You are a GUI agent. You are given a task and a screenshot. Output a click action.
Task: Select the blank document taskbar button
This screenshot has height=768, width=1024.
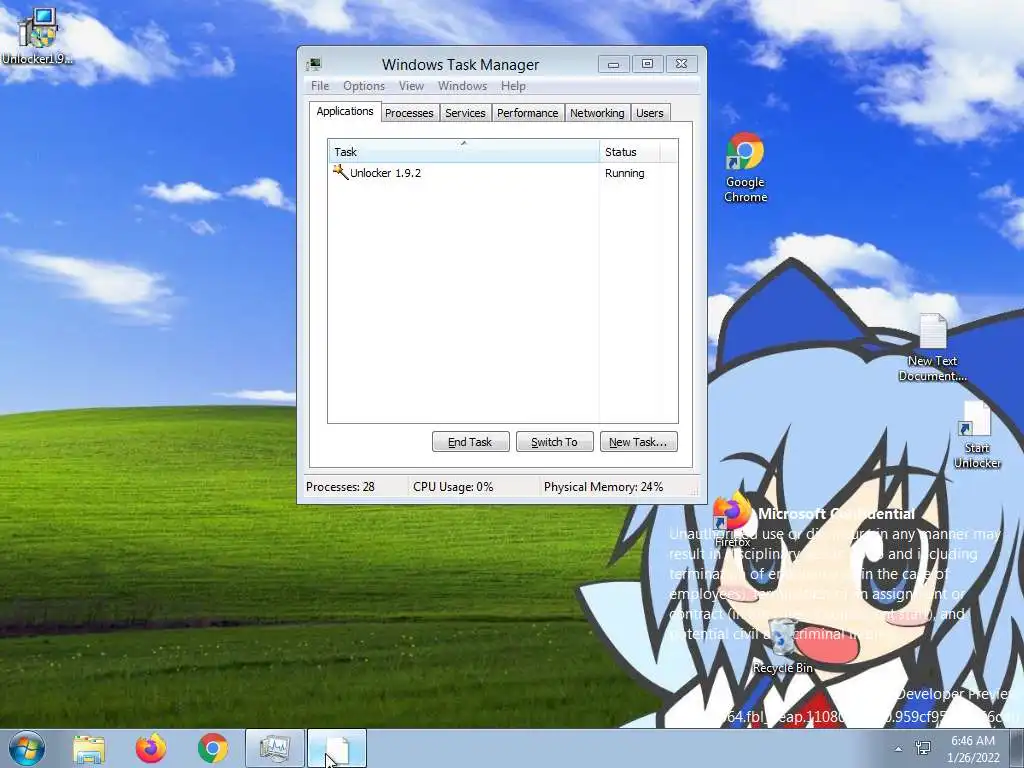coord(337,748)
